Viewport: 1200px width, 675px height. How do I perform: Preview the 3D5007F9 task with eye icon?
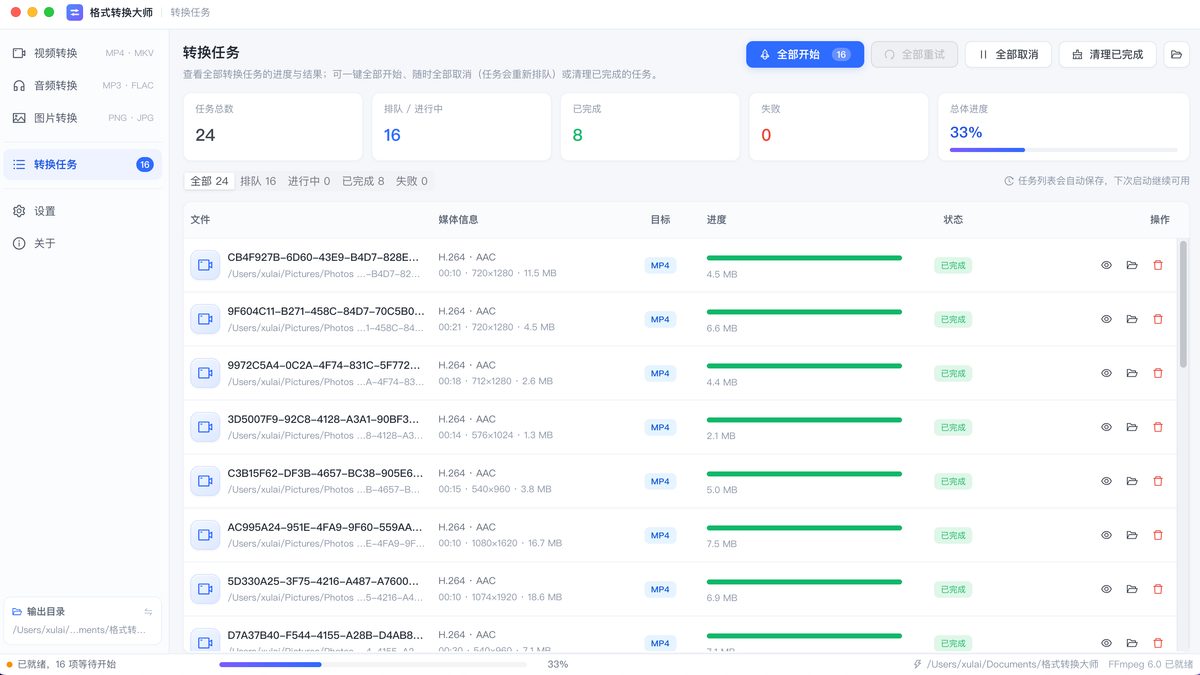1106,427
